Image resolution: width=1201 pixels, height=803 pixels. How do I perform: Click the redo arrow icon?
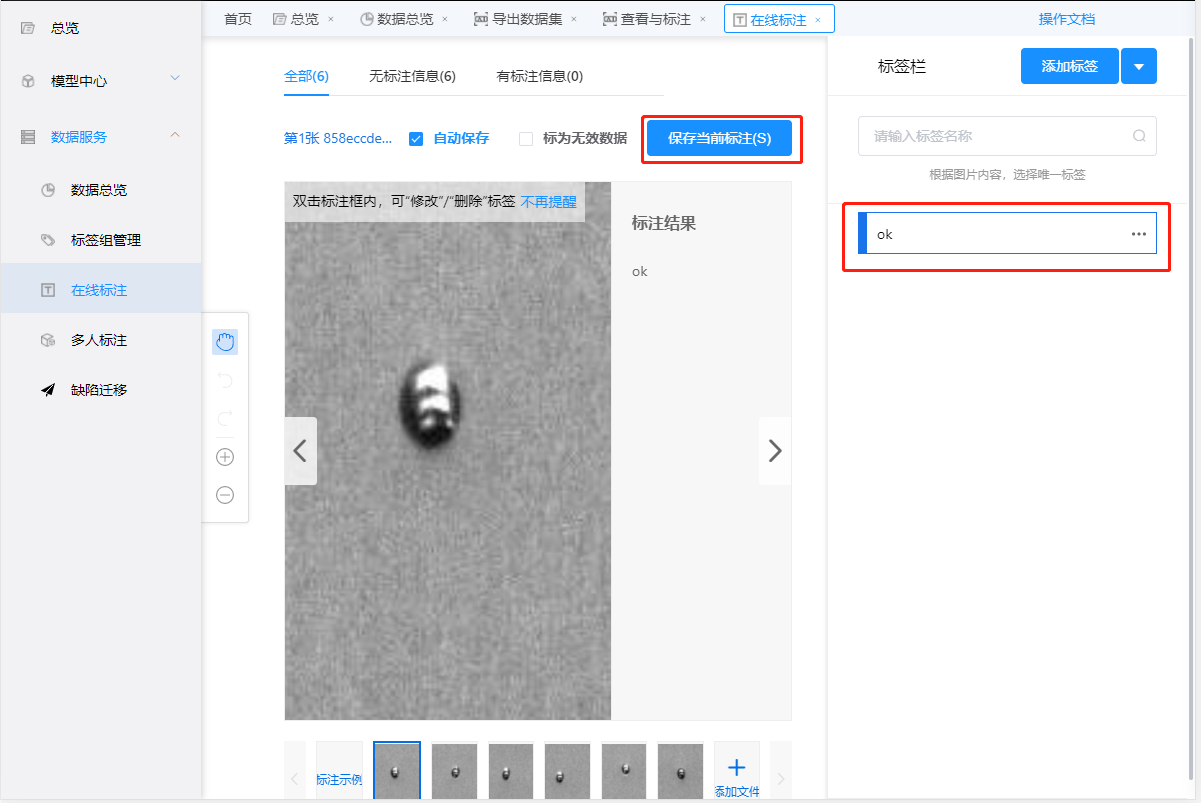(x=225, y=418)
